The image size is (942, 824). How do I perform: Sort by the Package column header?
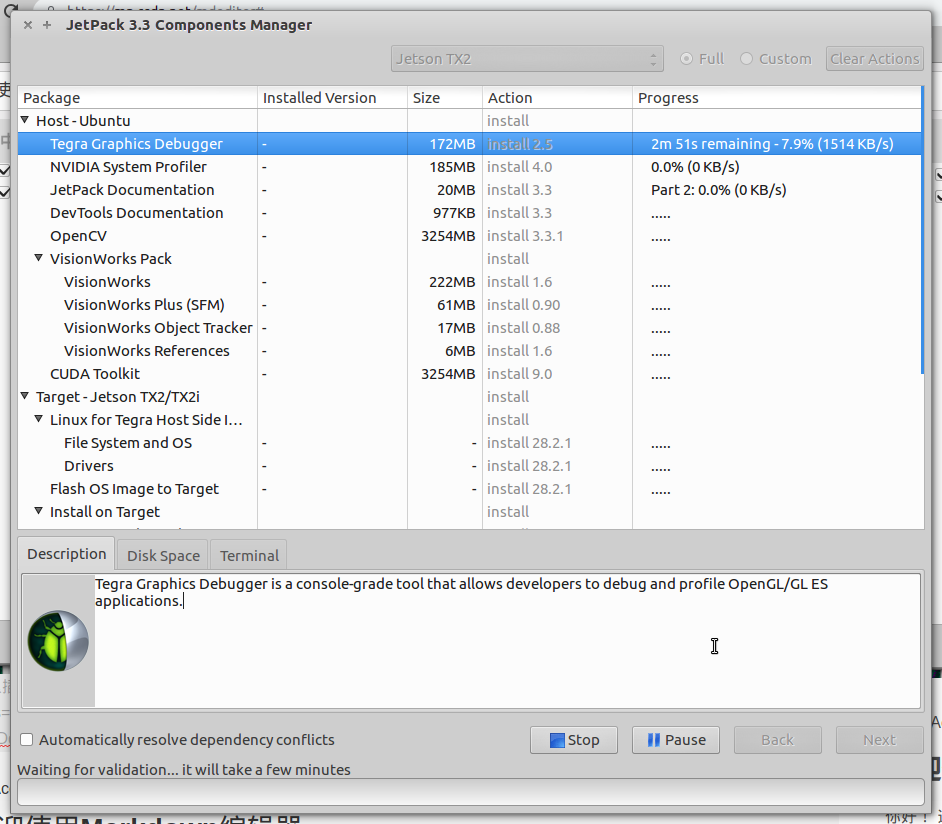point(138,97)
